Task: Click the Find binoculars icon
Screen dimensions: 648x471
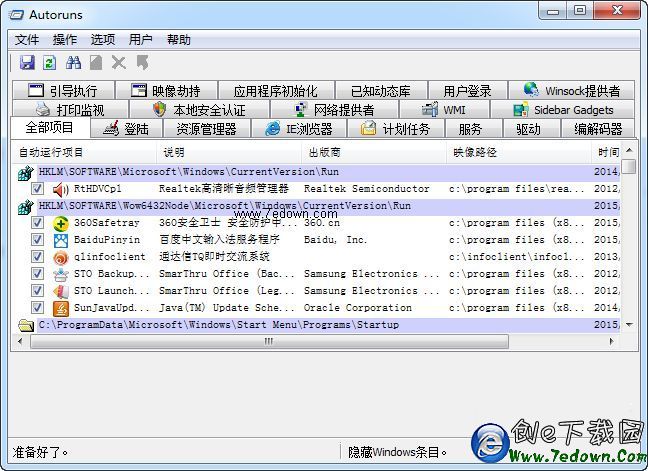Action: pos(73,63)
